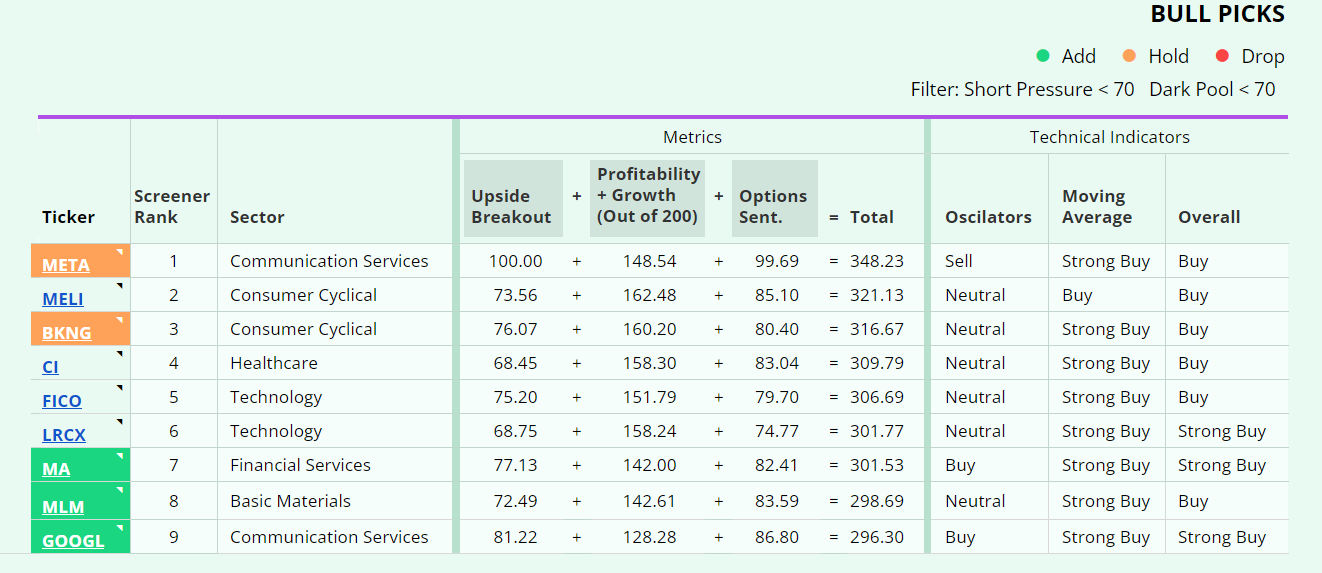Click GOOGL's options sentiment value 86.80

click(x=777, y=537)
